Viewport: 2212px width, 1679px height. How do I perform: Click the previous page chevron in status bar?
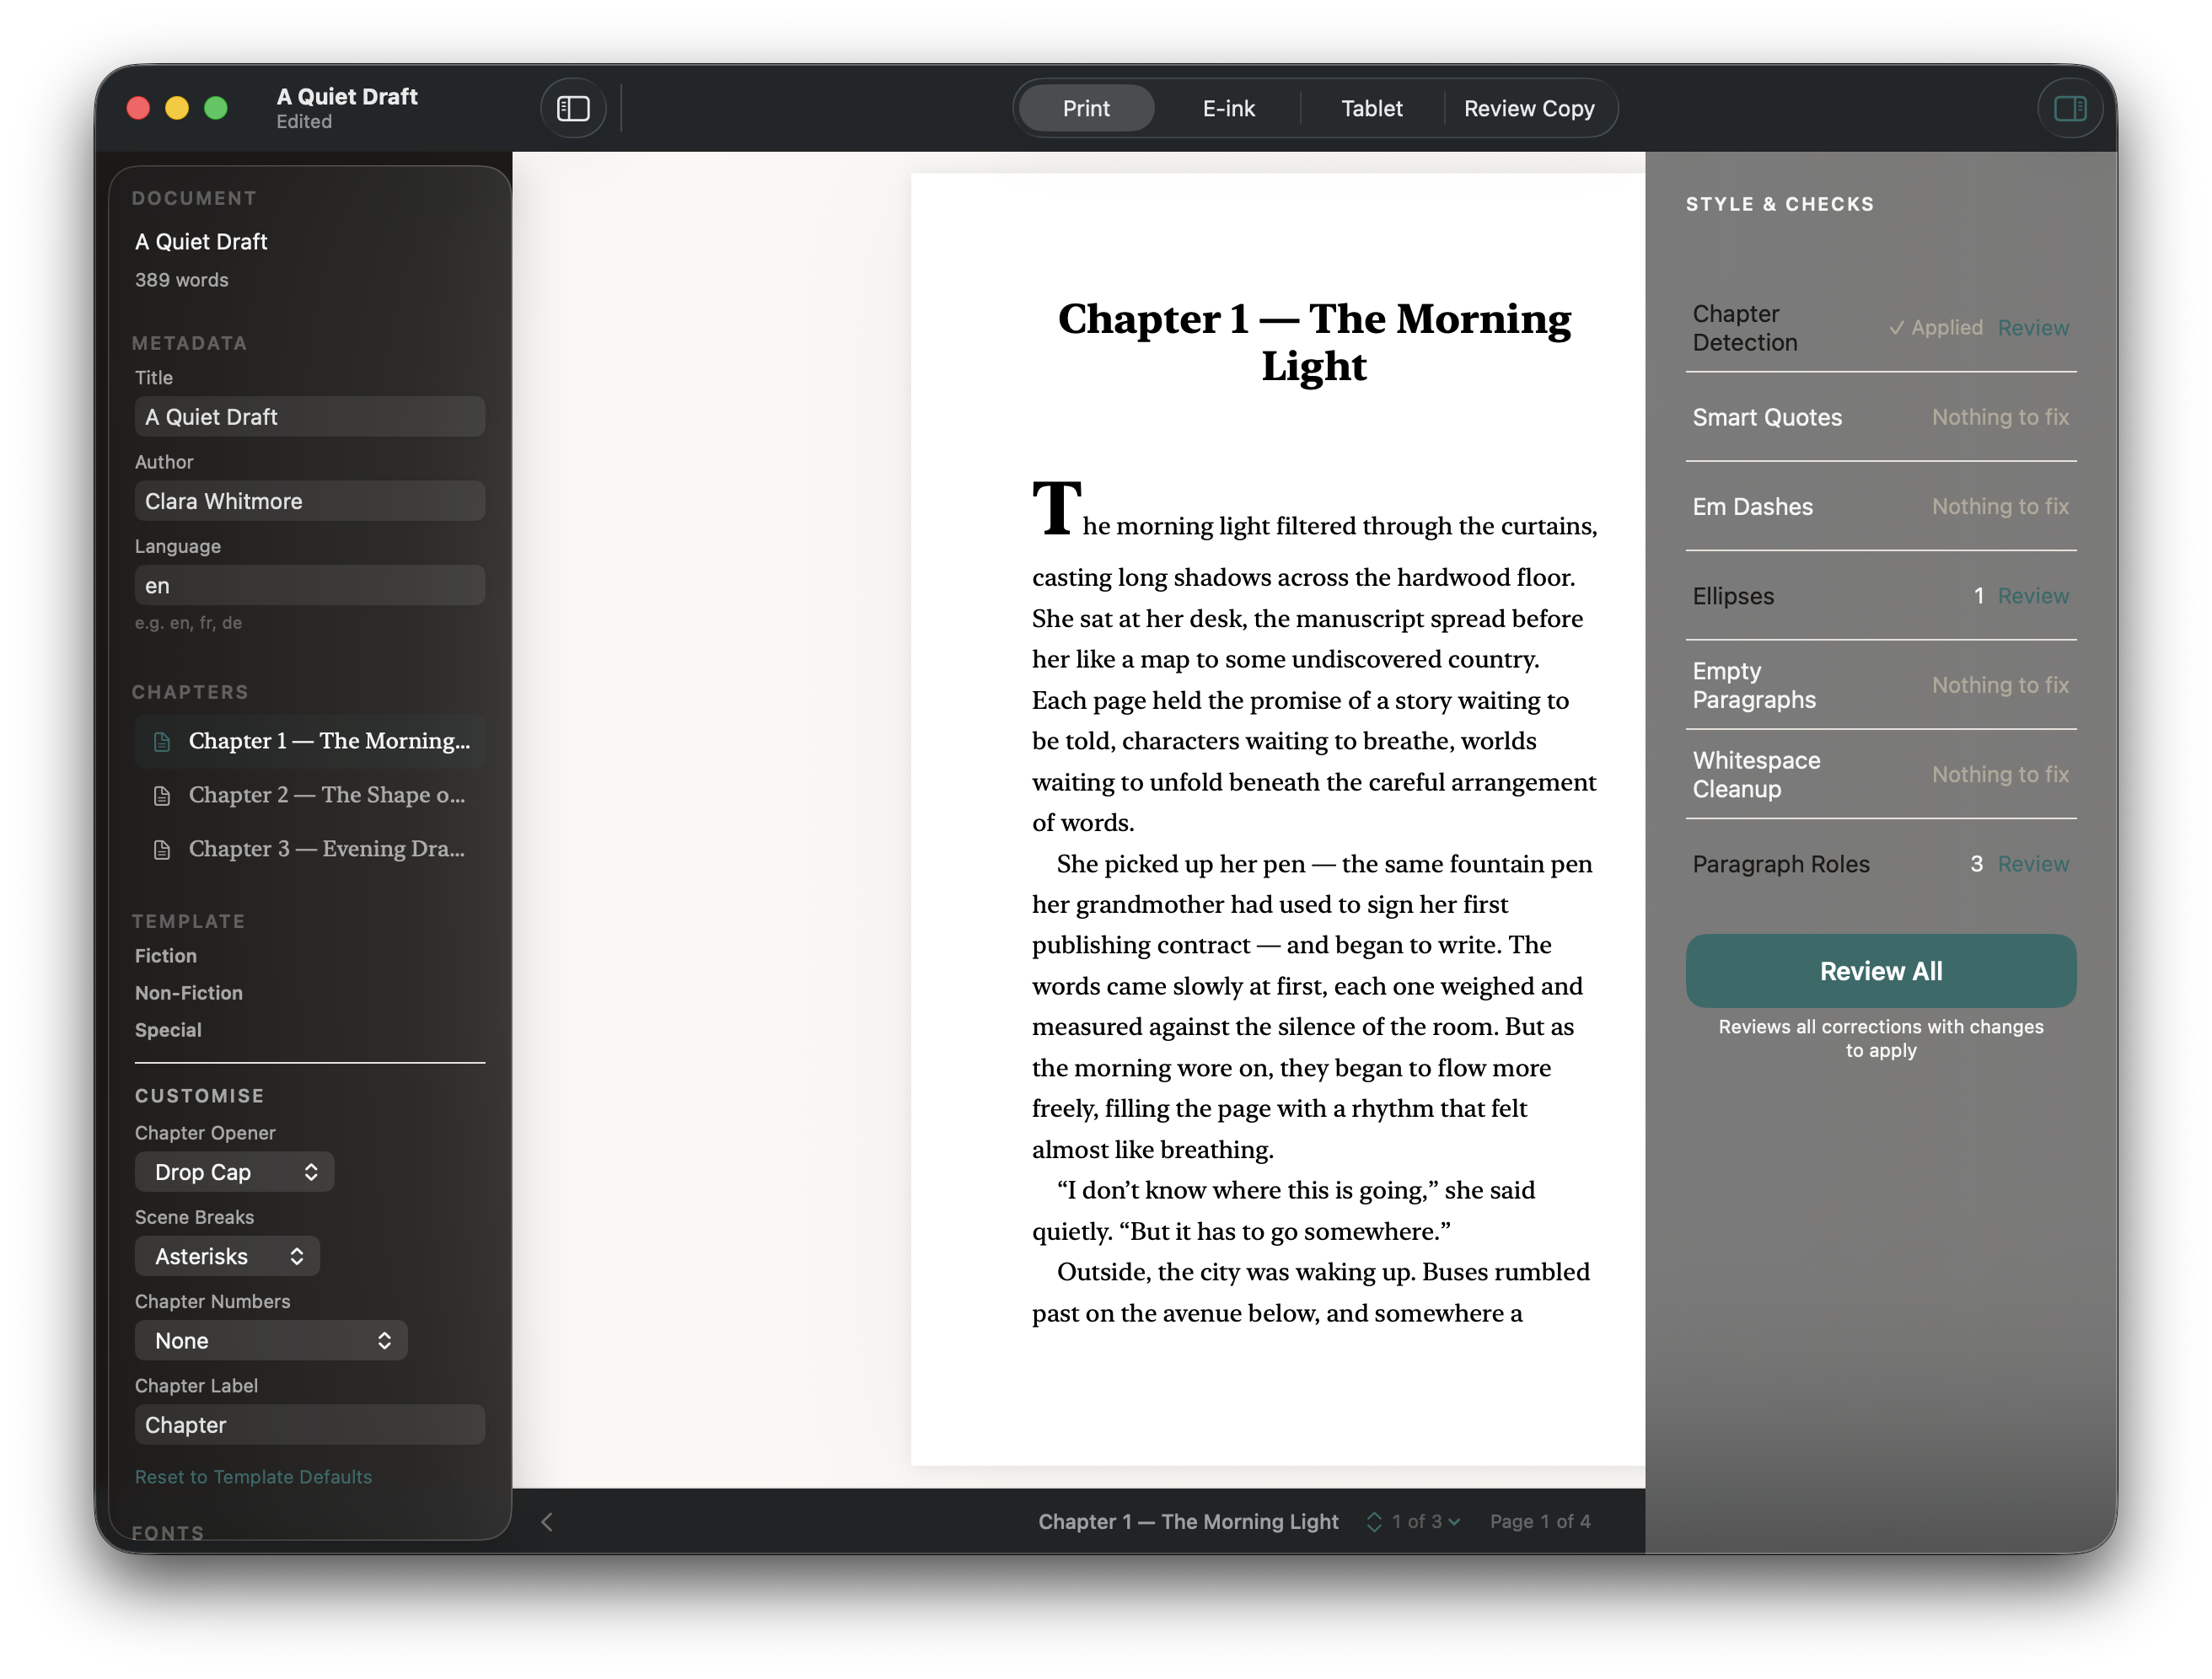click(547, 1521)
